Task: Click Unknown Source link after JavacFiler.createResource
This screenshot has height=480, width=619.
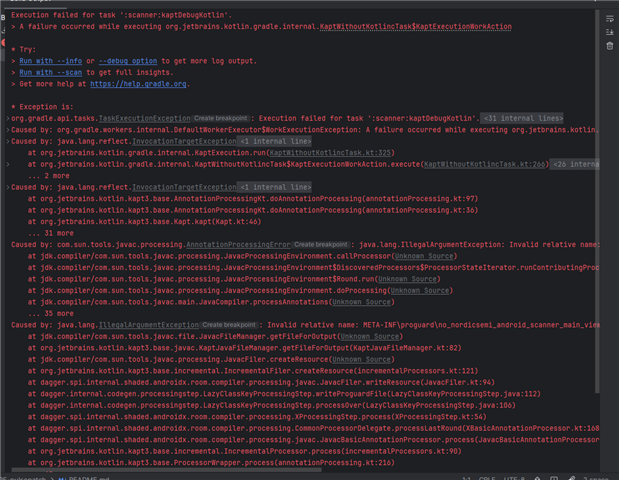Action: (361, 359)
